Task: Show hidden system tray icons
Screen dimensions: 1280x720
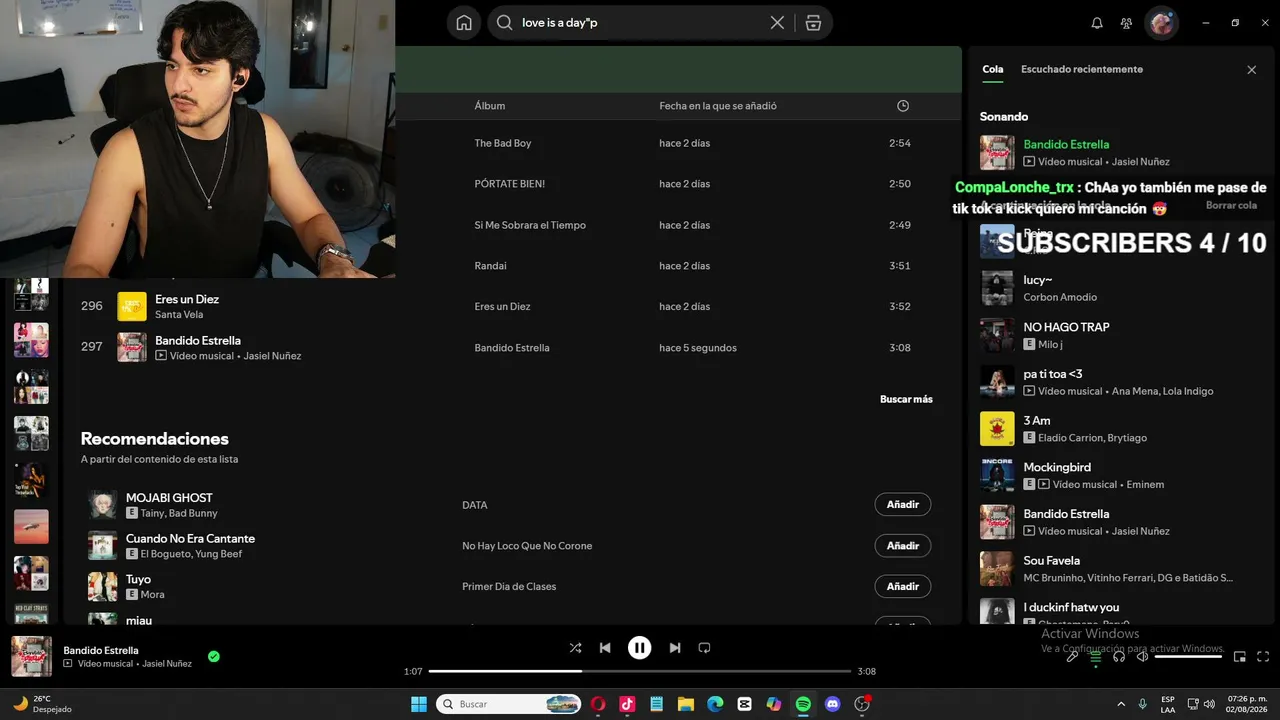Action: coord(1121,704)
